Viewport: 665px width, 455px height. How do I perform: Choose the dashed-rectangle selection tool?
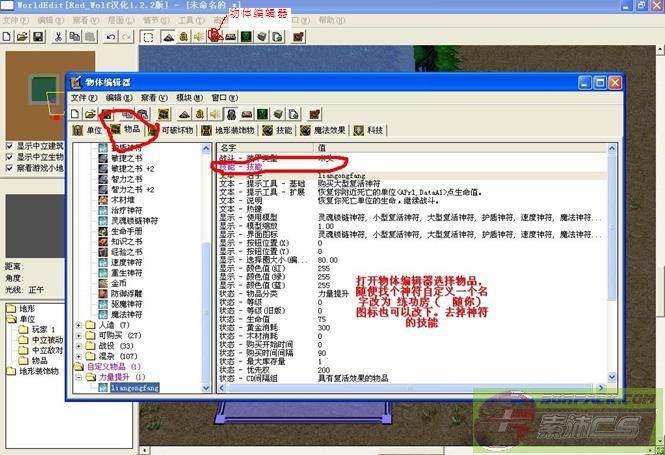point(148,37)
